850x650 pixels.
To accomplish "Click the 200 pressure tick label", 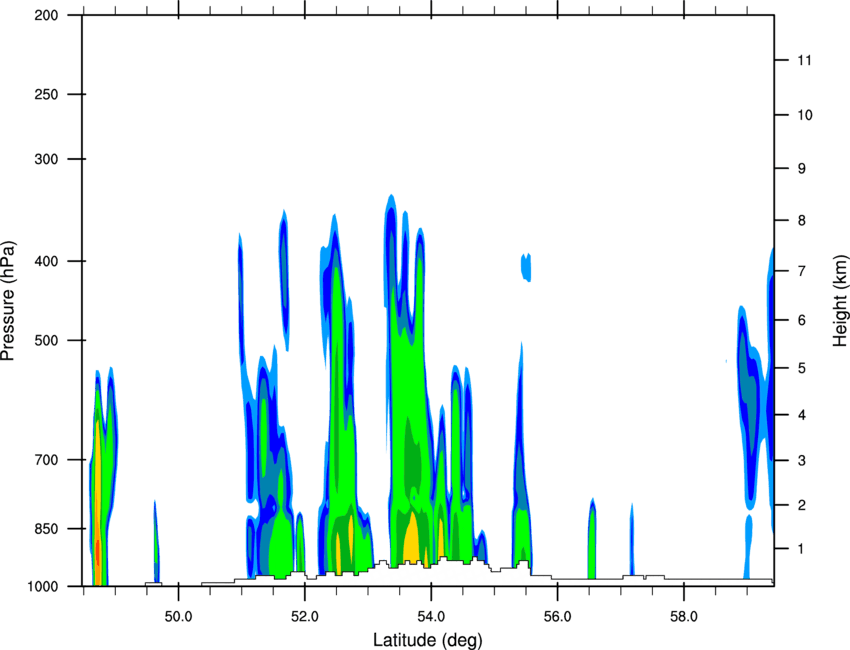I will pos(46,15).
